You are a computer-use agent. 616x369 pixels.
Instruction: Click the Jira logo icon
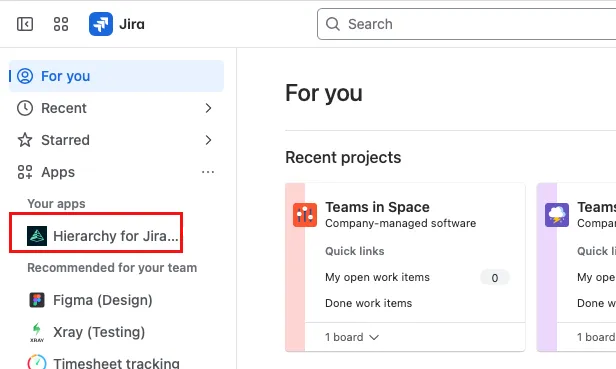click(x=101, y=24)
